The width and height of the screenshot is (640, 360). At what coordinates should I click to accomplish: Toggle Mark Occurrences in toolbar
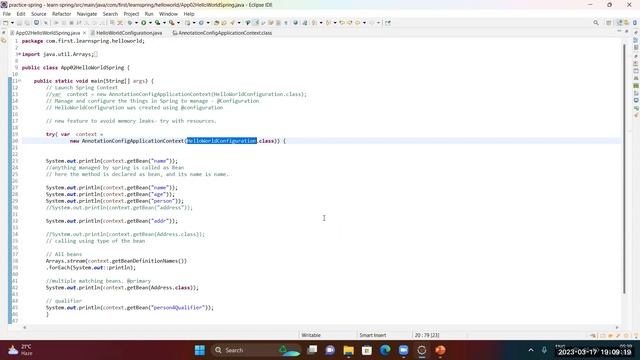click(x=256, y=23)
